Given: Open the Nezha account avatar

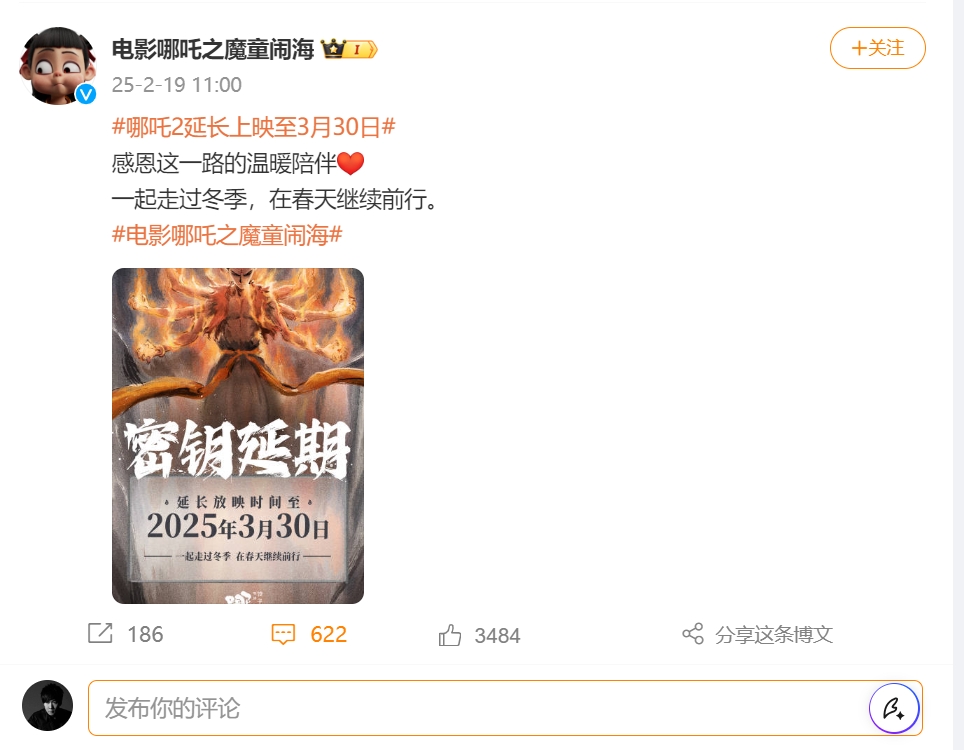Looking at the screenshot, I should [58, 65].
